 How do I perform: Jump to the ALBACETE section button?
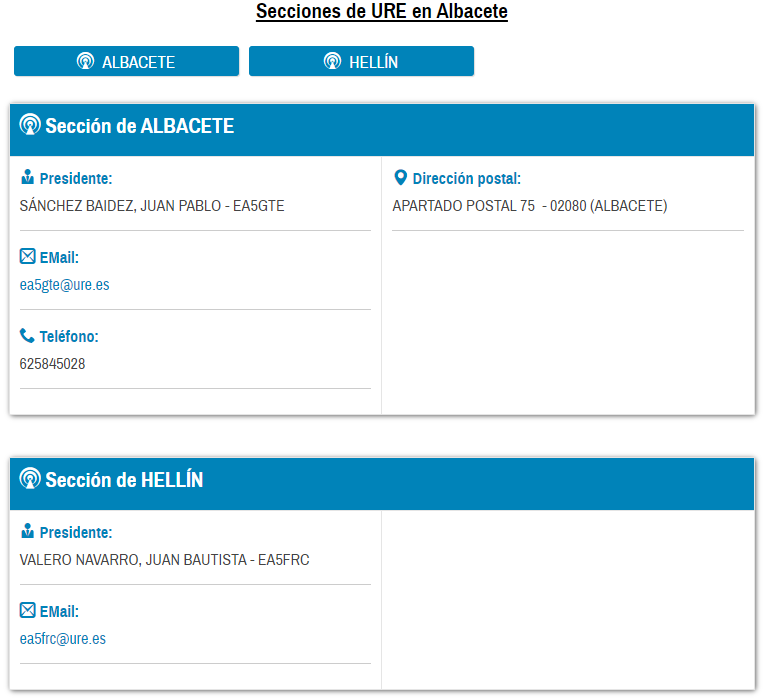[126, 61]
